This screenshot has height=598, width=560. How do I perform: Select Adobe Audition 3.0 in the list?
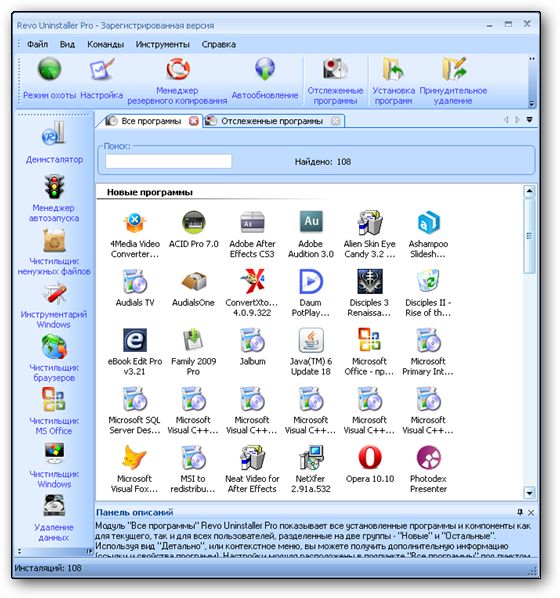coord(311,234)
